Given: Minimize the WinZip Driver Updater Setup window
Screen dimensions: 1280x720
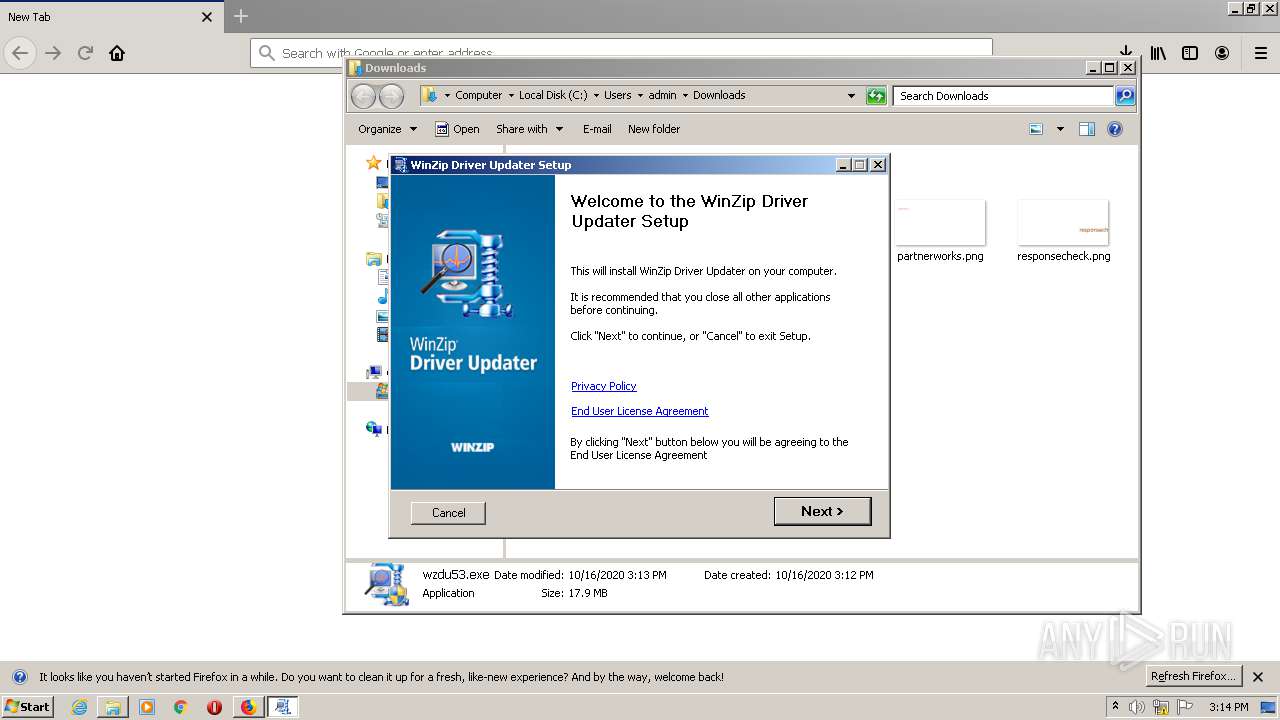Looking at the screenshot, I should tap(842, 165).
